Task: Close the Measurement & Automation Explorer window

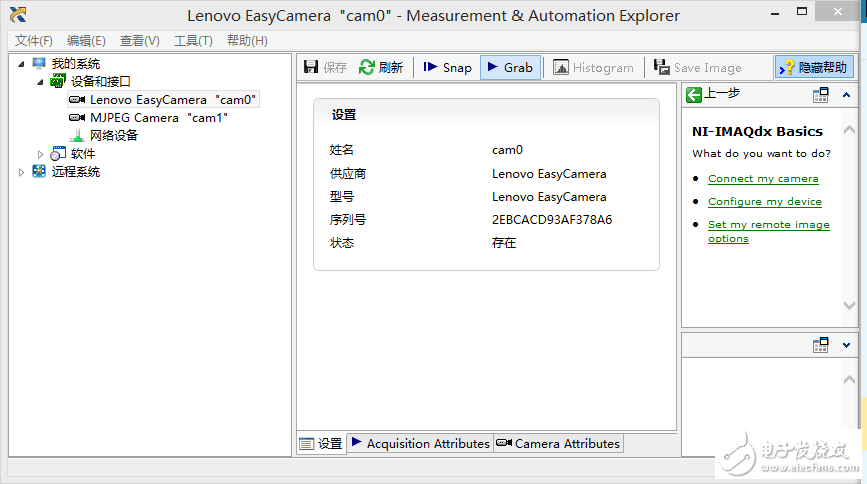Action: tap(838, 12)
